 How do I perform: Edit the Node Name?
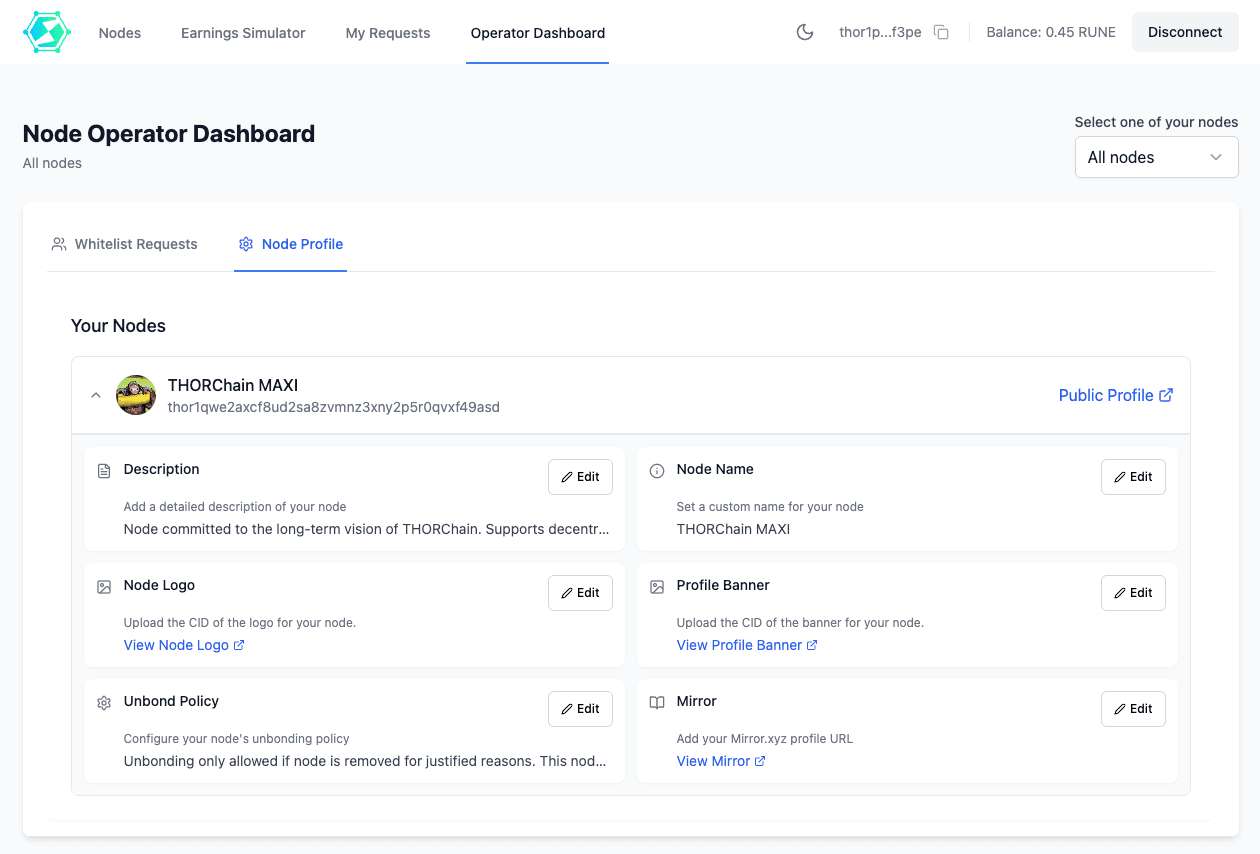(1133, 477)
